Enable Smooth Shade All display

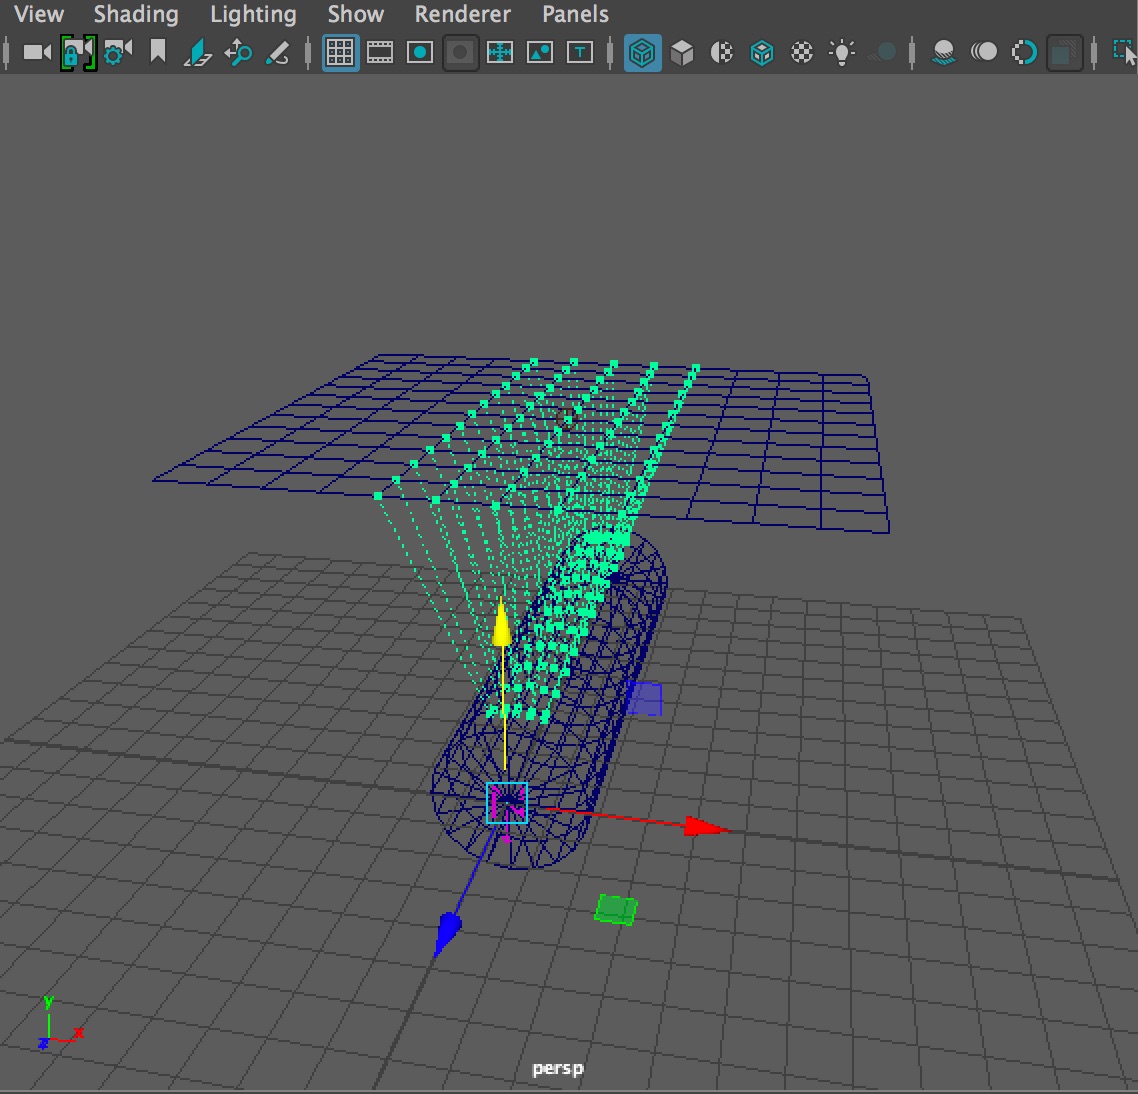pyautogui.click(x=682, y=52)
